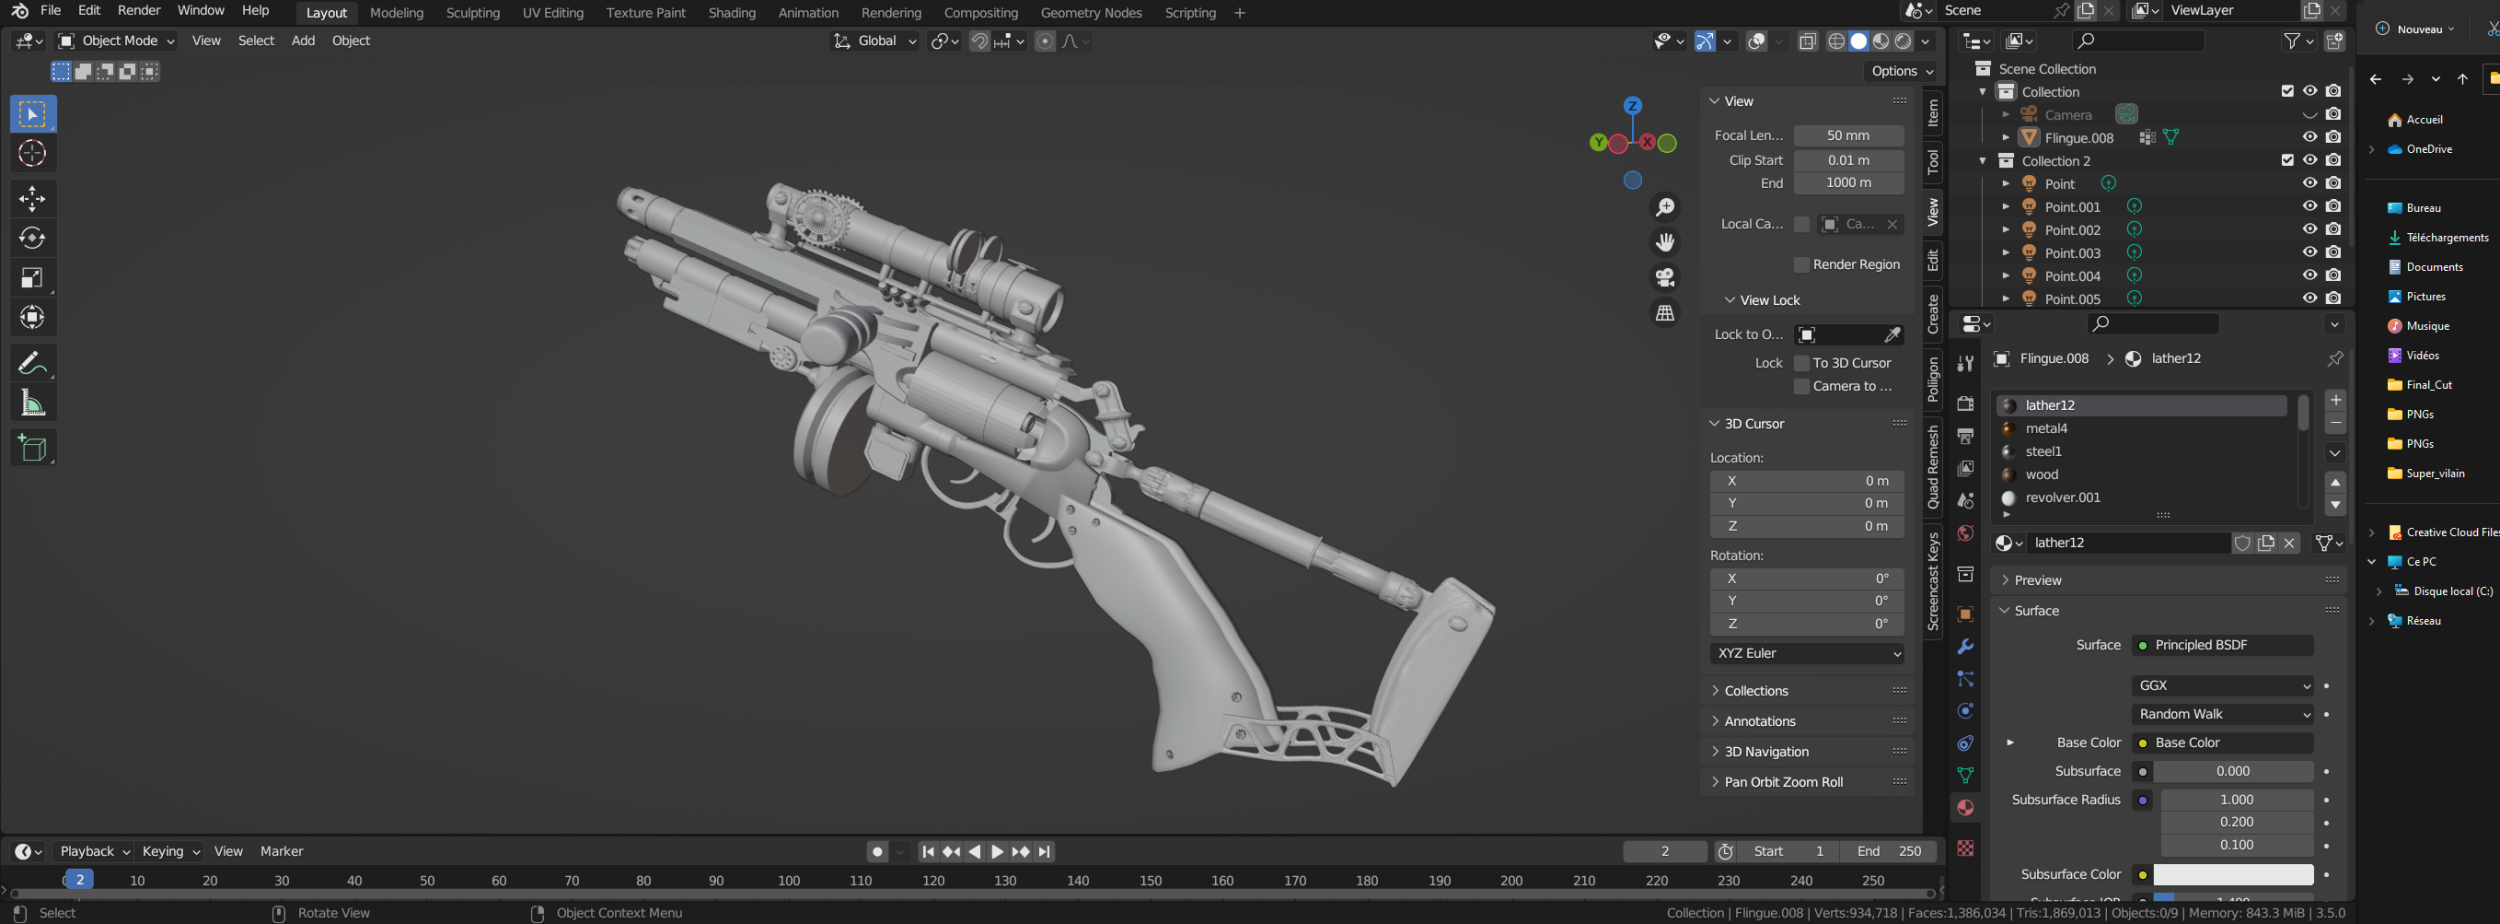This screenshot has height=924, width=2500.
Task: Pick the Measure tool
Action: point(32,403)
